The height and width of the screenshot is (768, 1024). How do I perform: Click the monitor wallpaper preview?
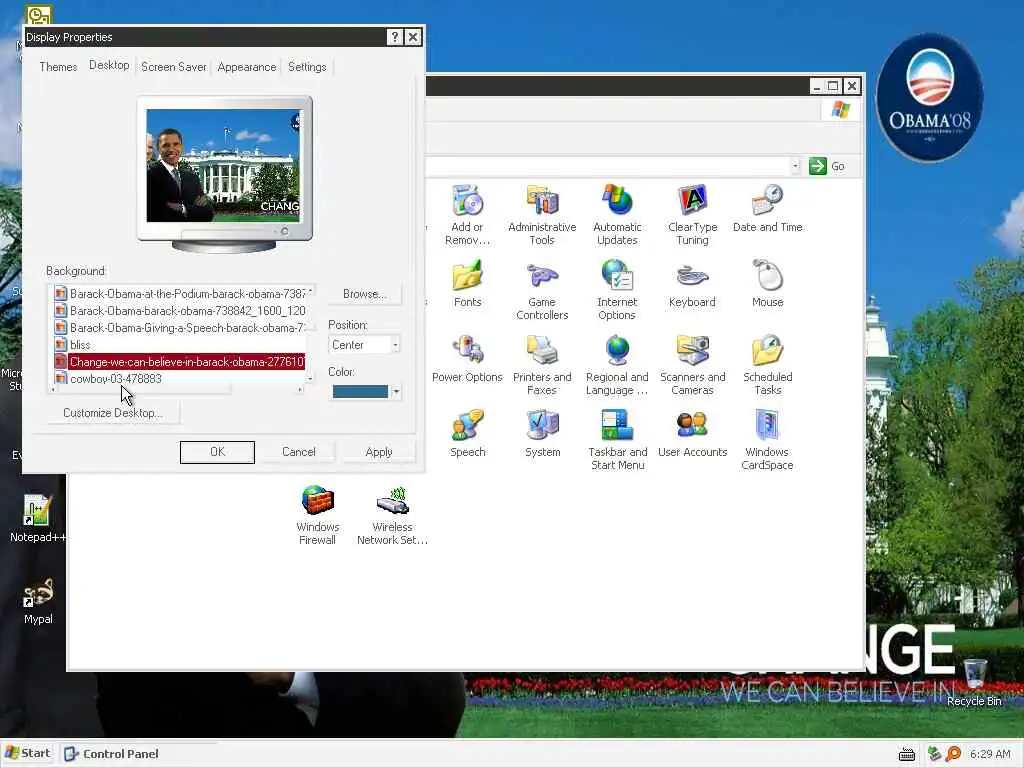pyautogui.click(x=223, y=165)
